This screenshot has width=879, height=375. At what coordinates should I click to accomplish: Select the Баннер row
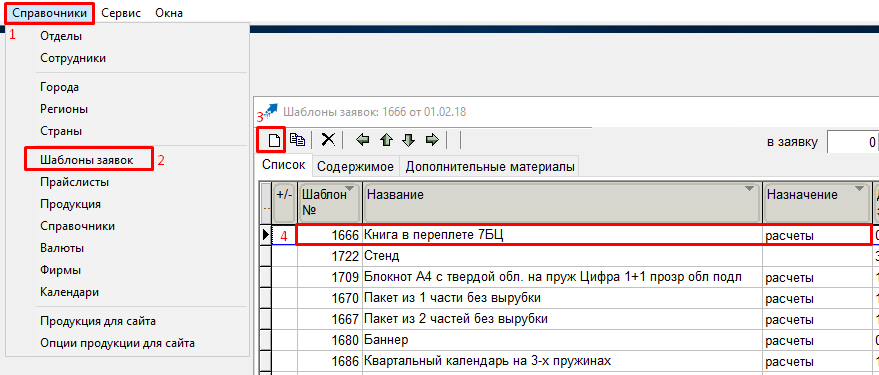563,340
